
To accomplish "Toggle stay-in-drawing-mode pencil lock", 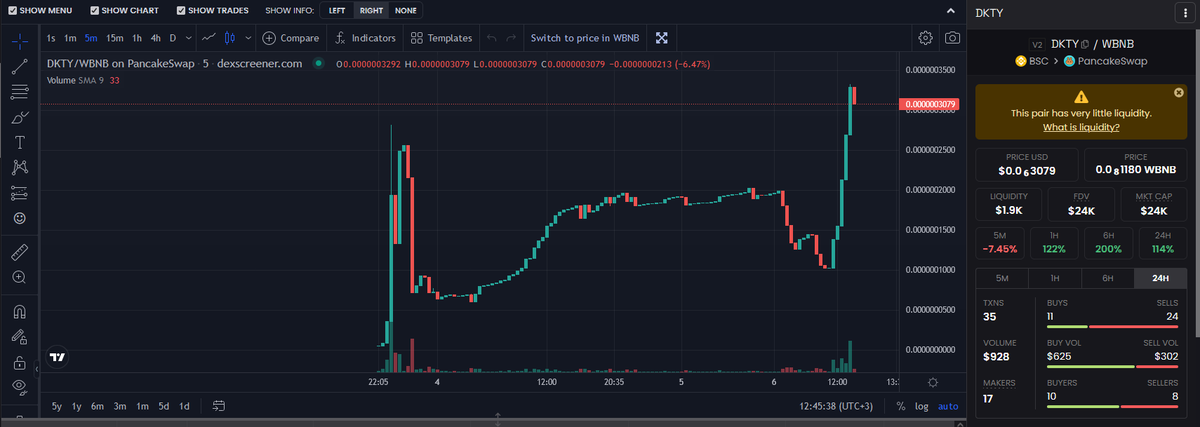I will (19, 337).
